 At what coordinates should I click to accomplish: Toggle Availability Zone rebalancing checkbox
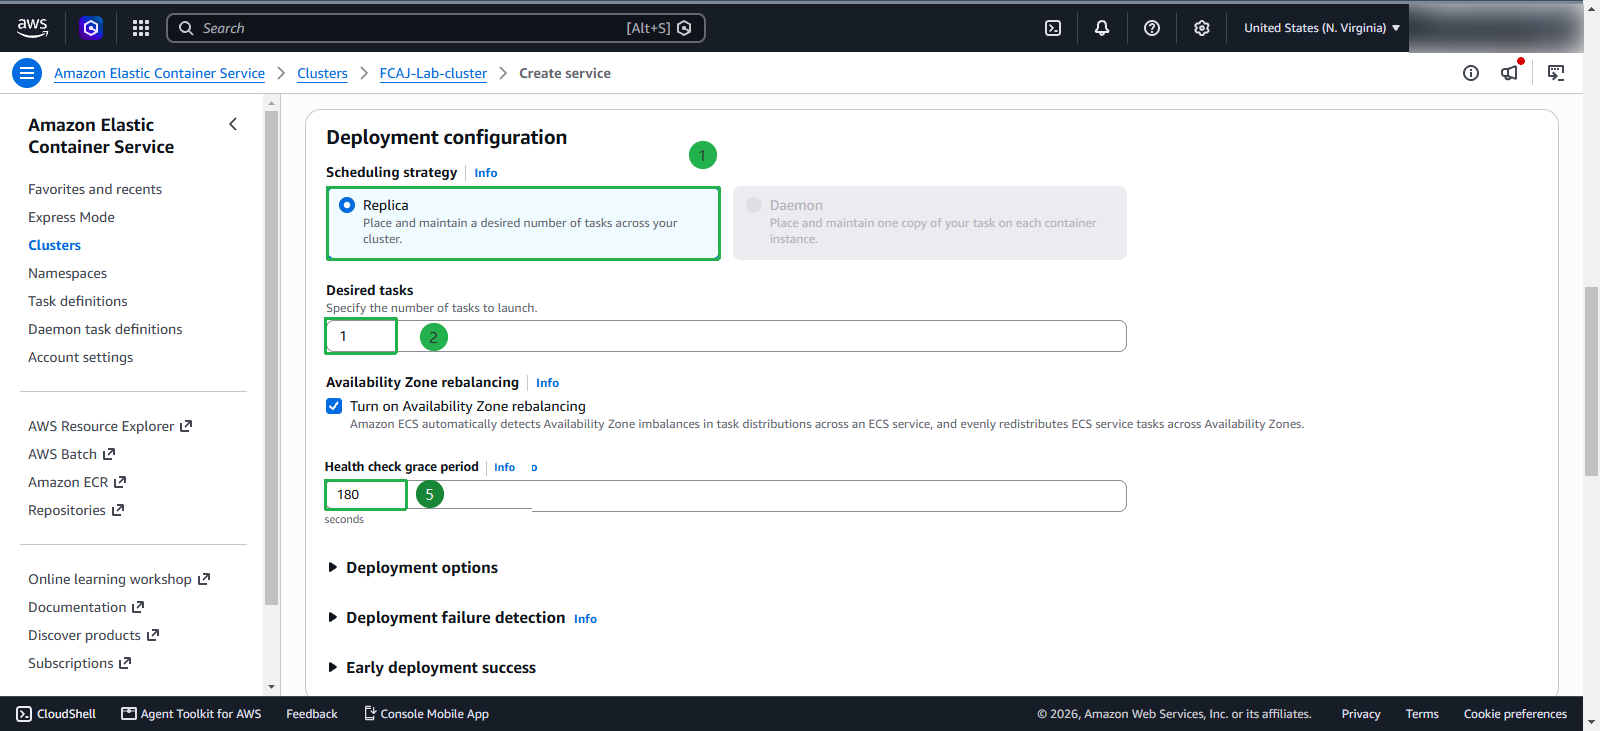pyautogui.click(x=334, y=406)
